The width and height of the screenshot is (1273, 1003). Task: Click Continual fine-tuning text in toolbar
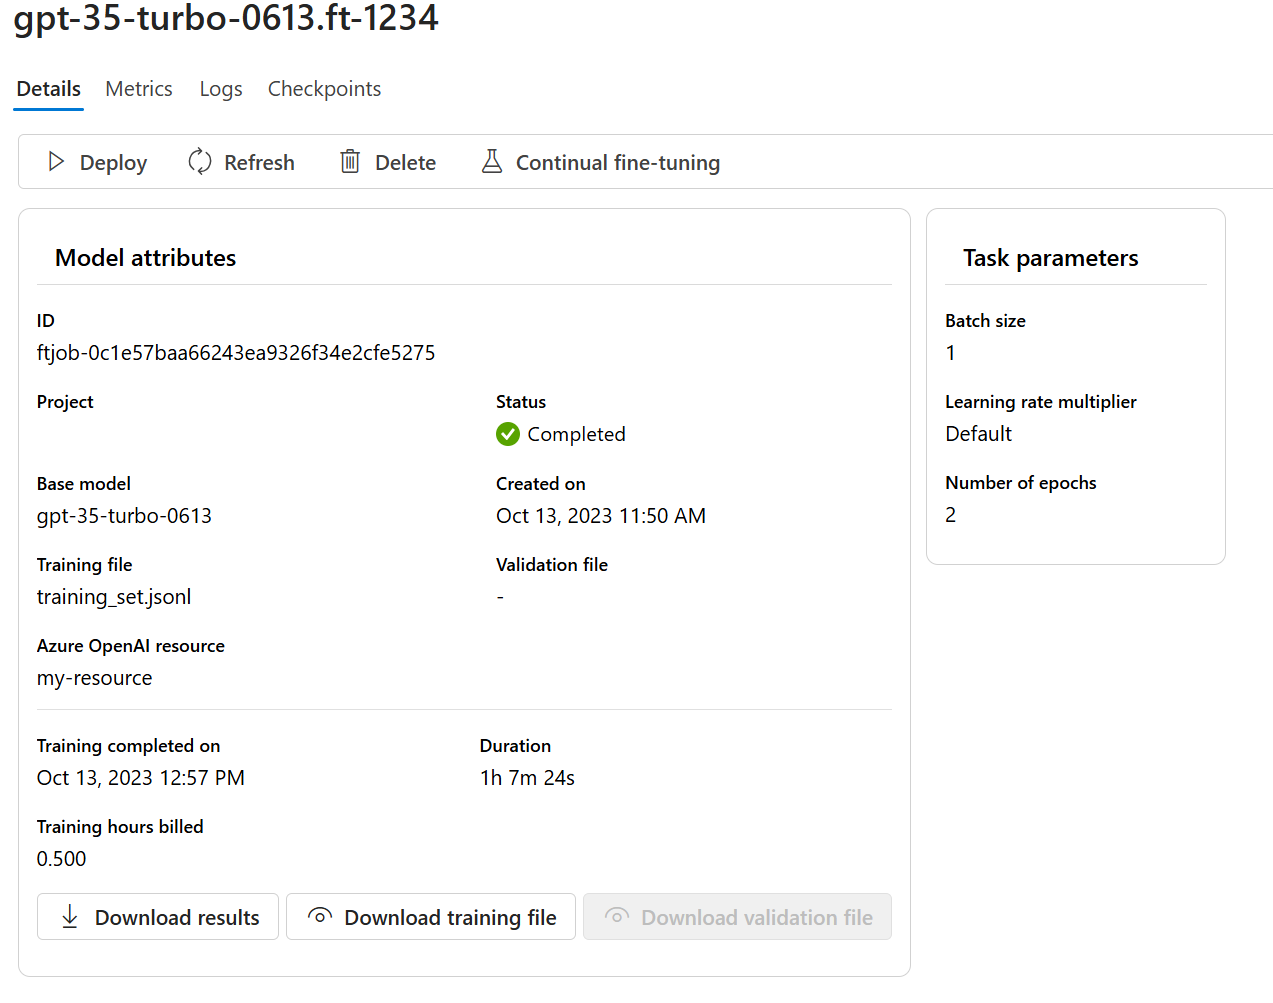pos(618,163)
